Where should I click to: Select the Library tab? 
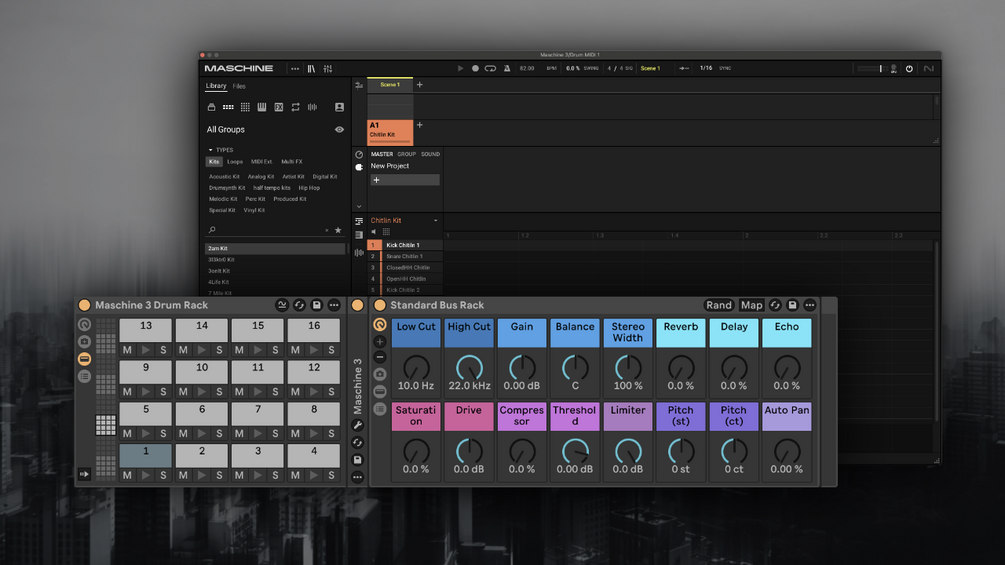[216, 86]
